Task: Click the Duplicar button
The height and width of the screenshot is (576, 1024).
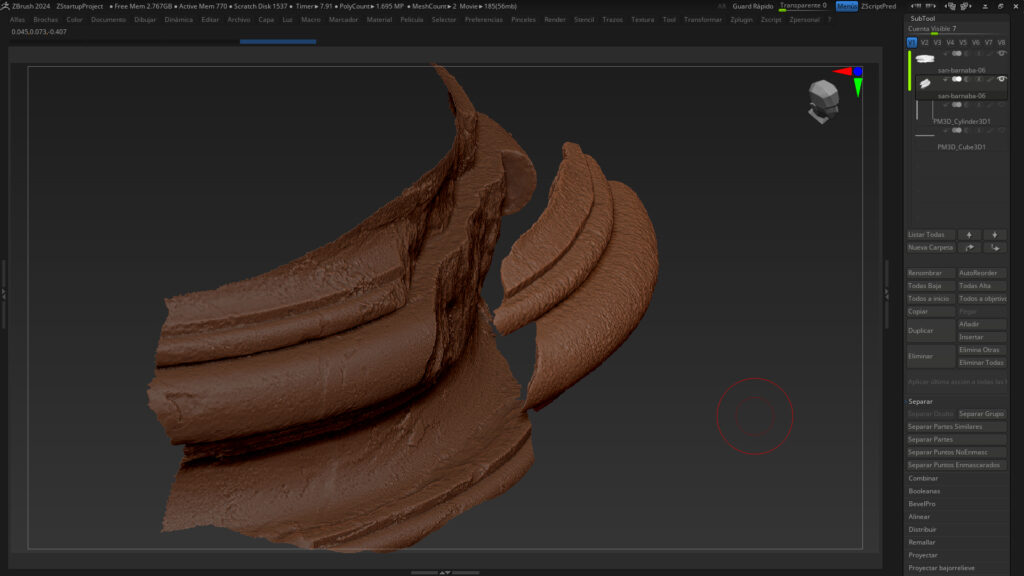Action: point(930,330)
